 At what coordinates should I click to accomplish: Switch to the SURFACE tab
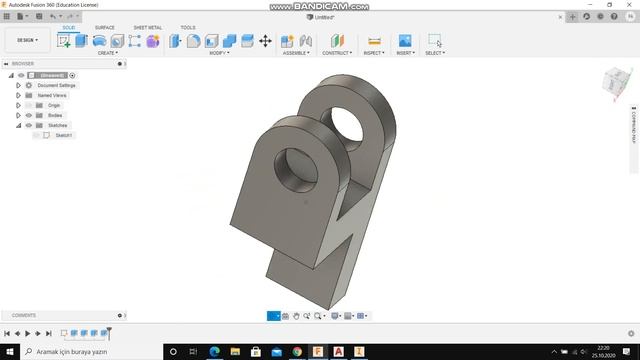coord(105,28)
